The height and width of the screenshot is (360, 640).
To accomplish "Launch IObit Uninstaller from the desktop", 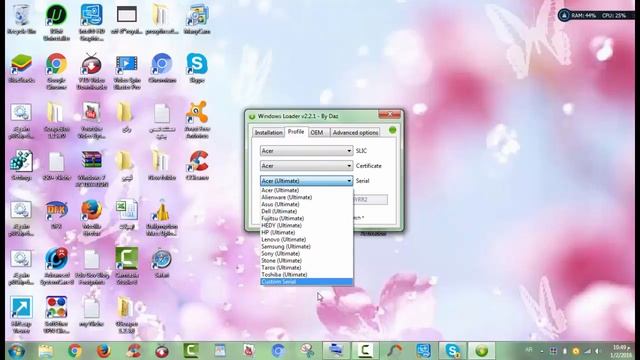I will coord(56,22).
